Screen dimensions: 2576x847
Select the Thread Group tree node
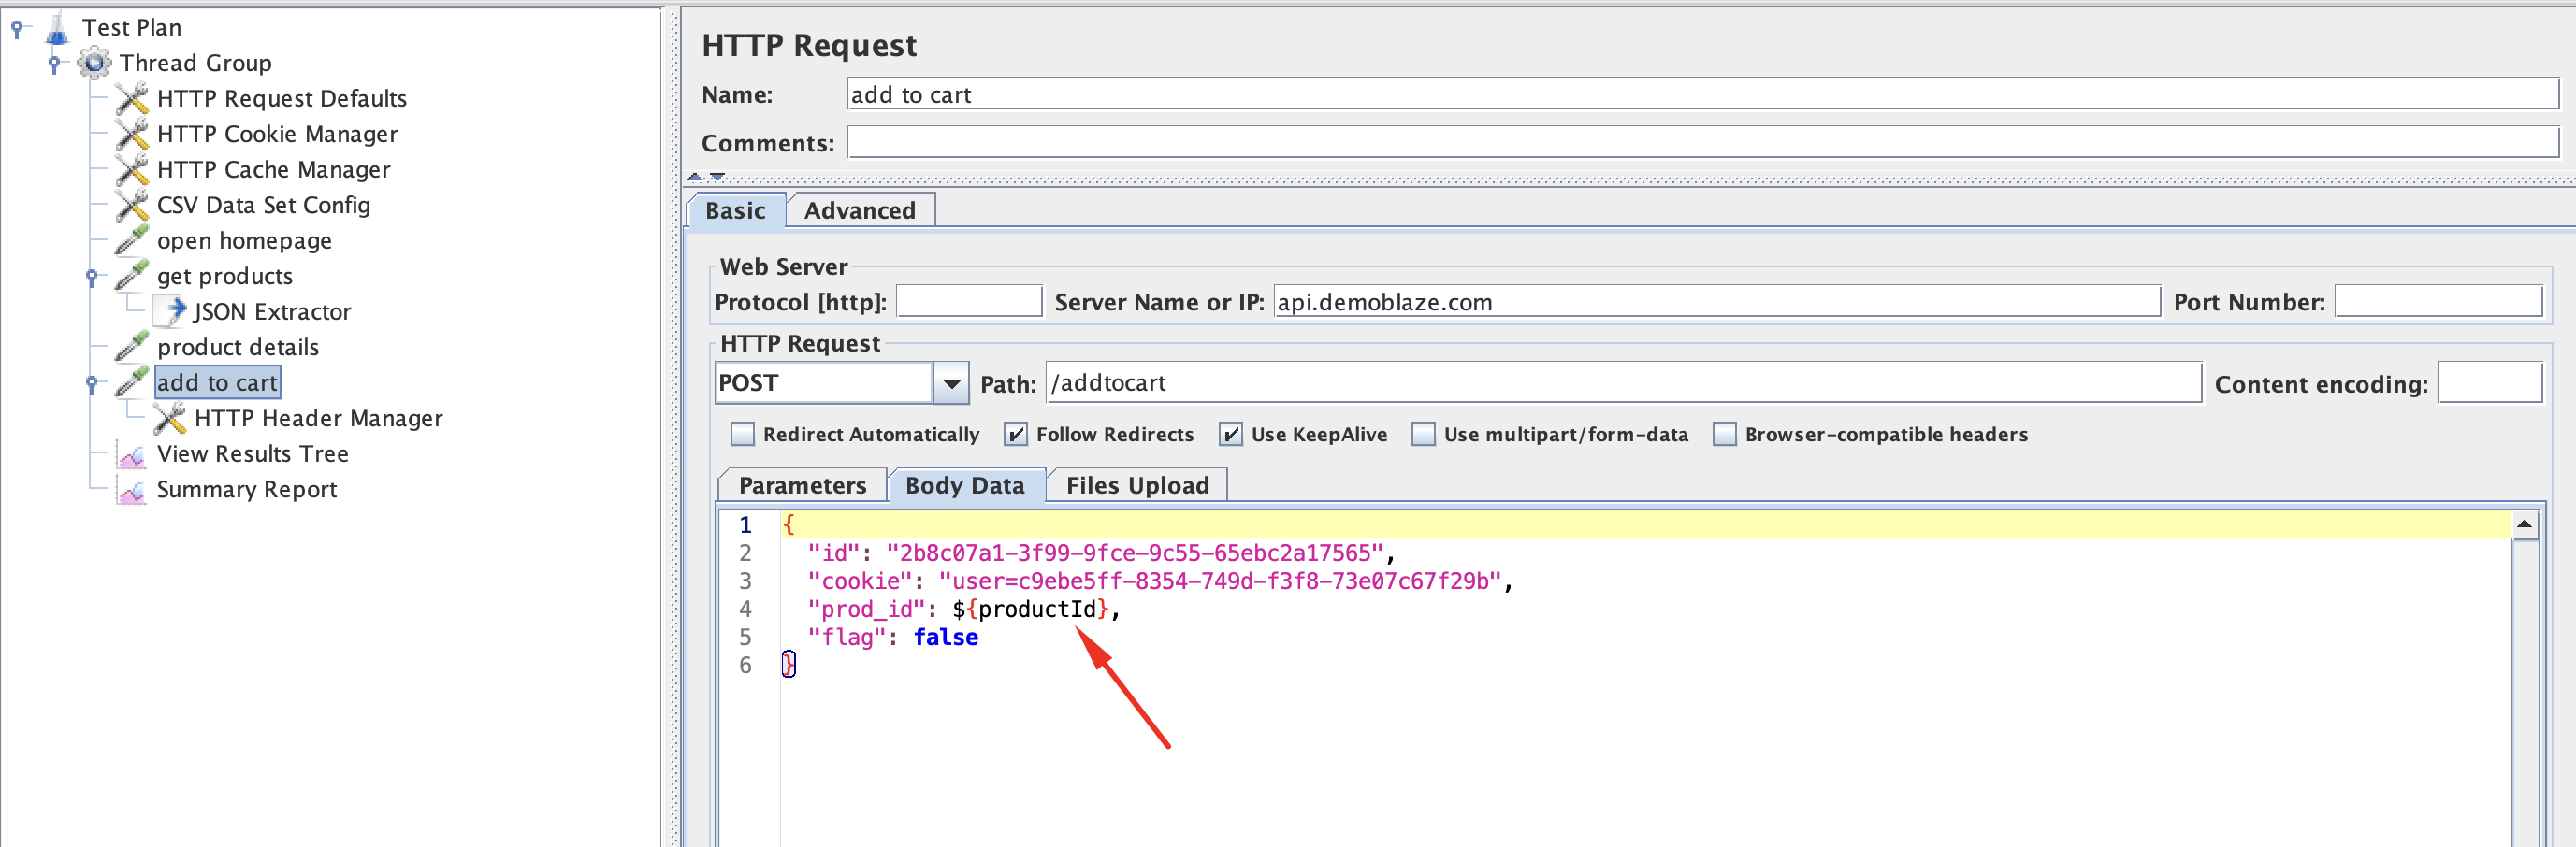195,63
